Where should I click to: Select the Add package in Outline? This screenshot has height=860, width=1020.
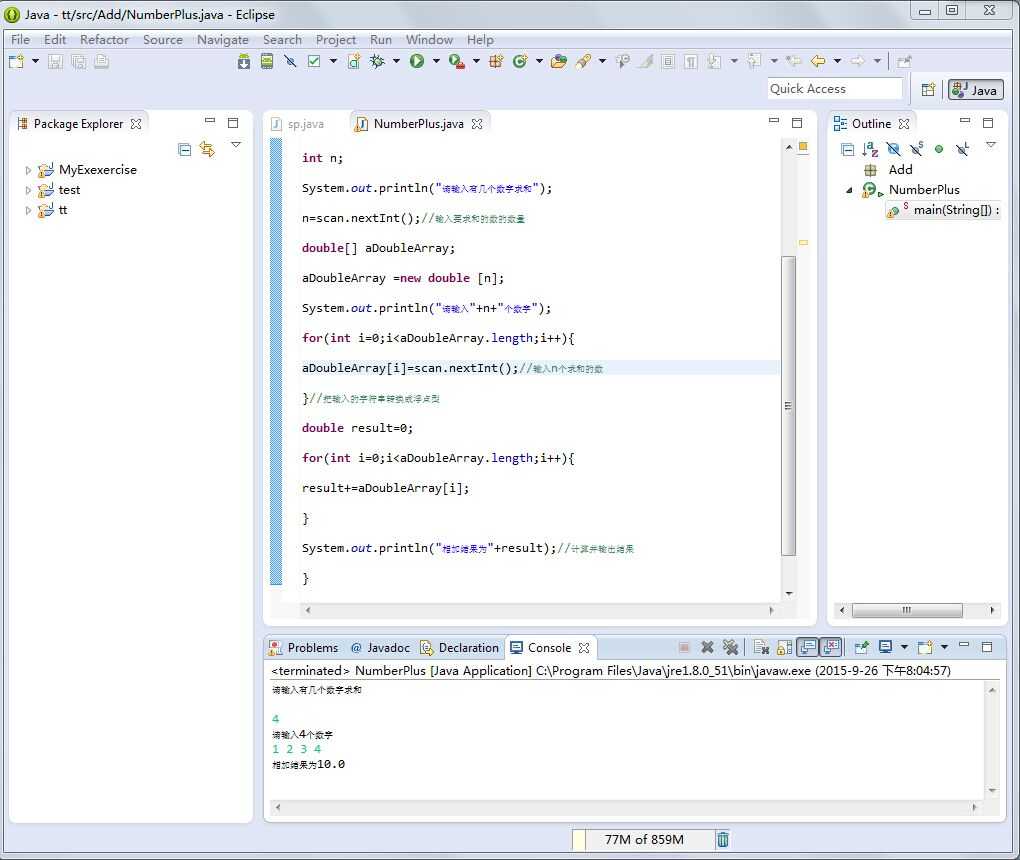click(900, 170)
